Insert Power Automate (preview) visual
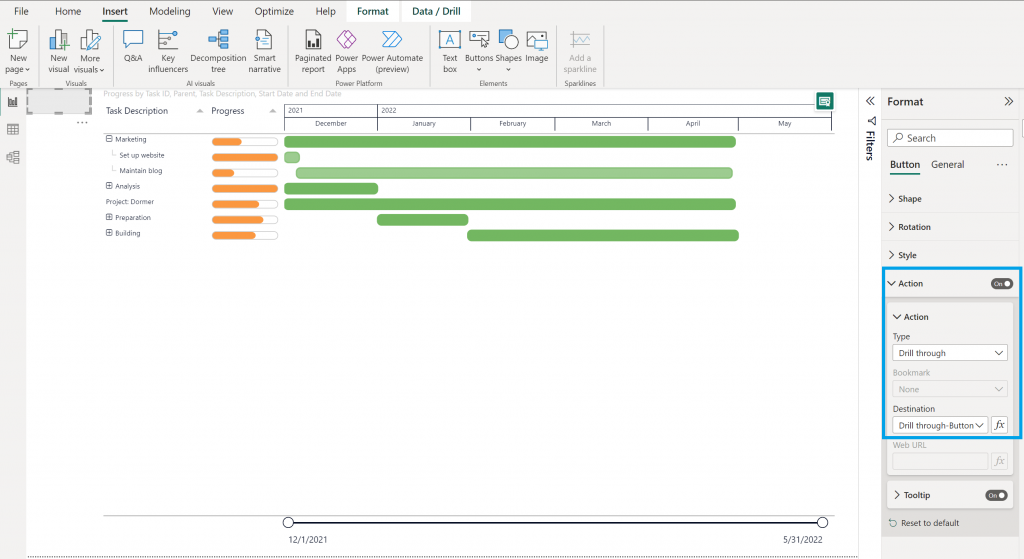 point(392,51)
